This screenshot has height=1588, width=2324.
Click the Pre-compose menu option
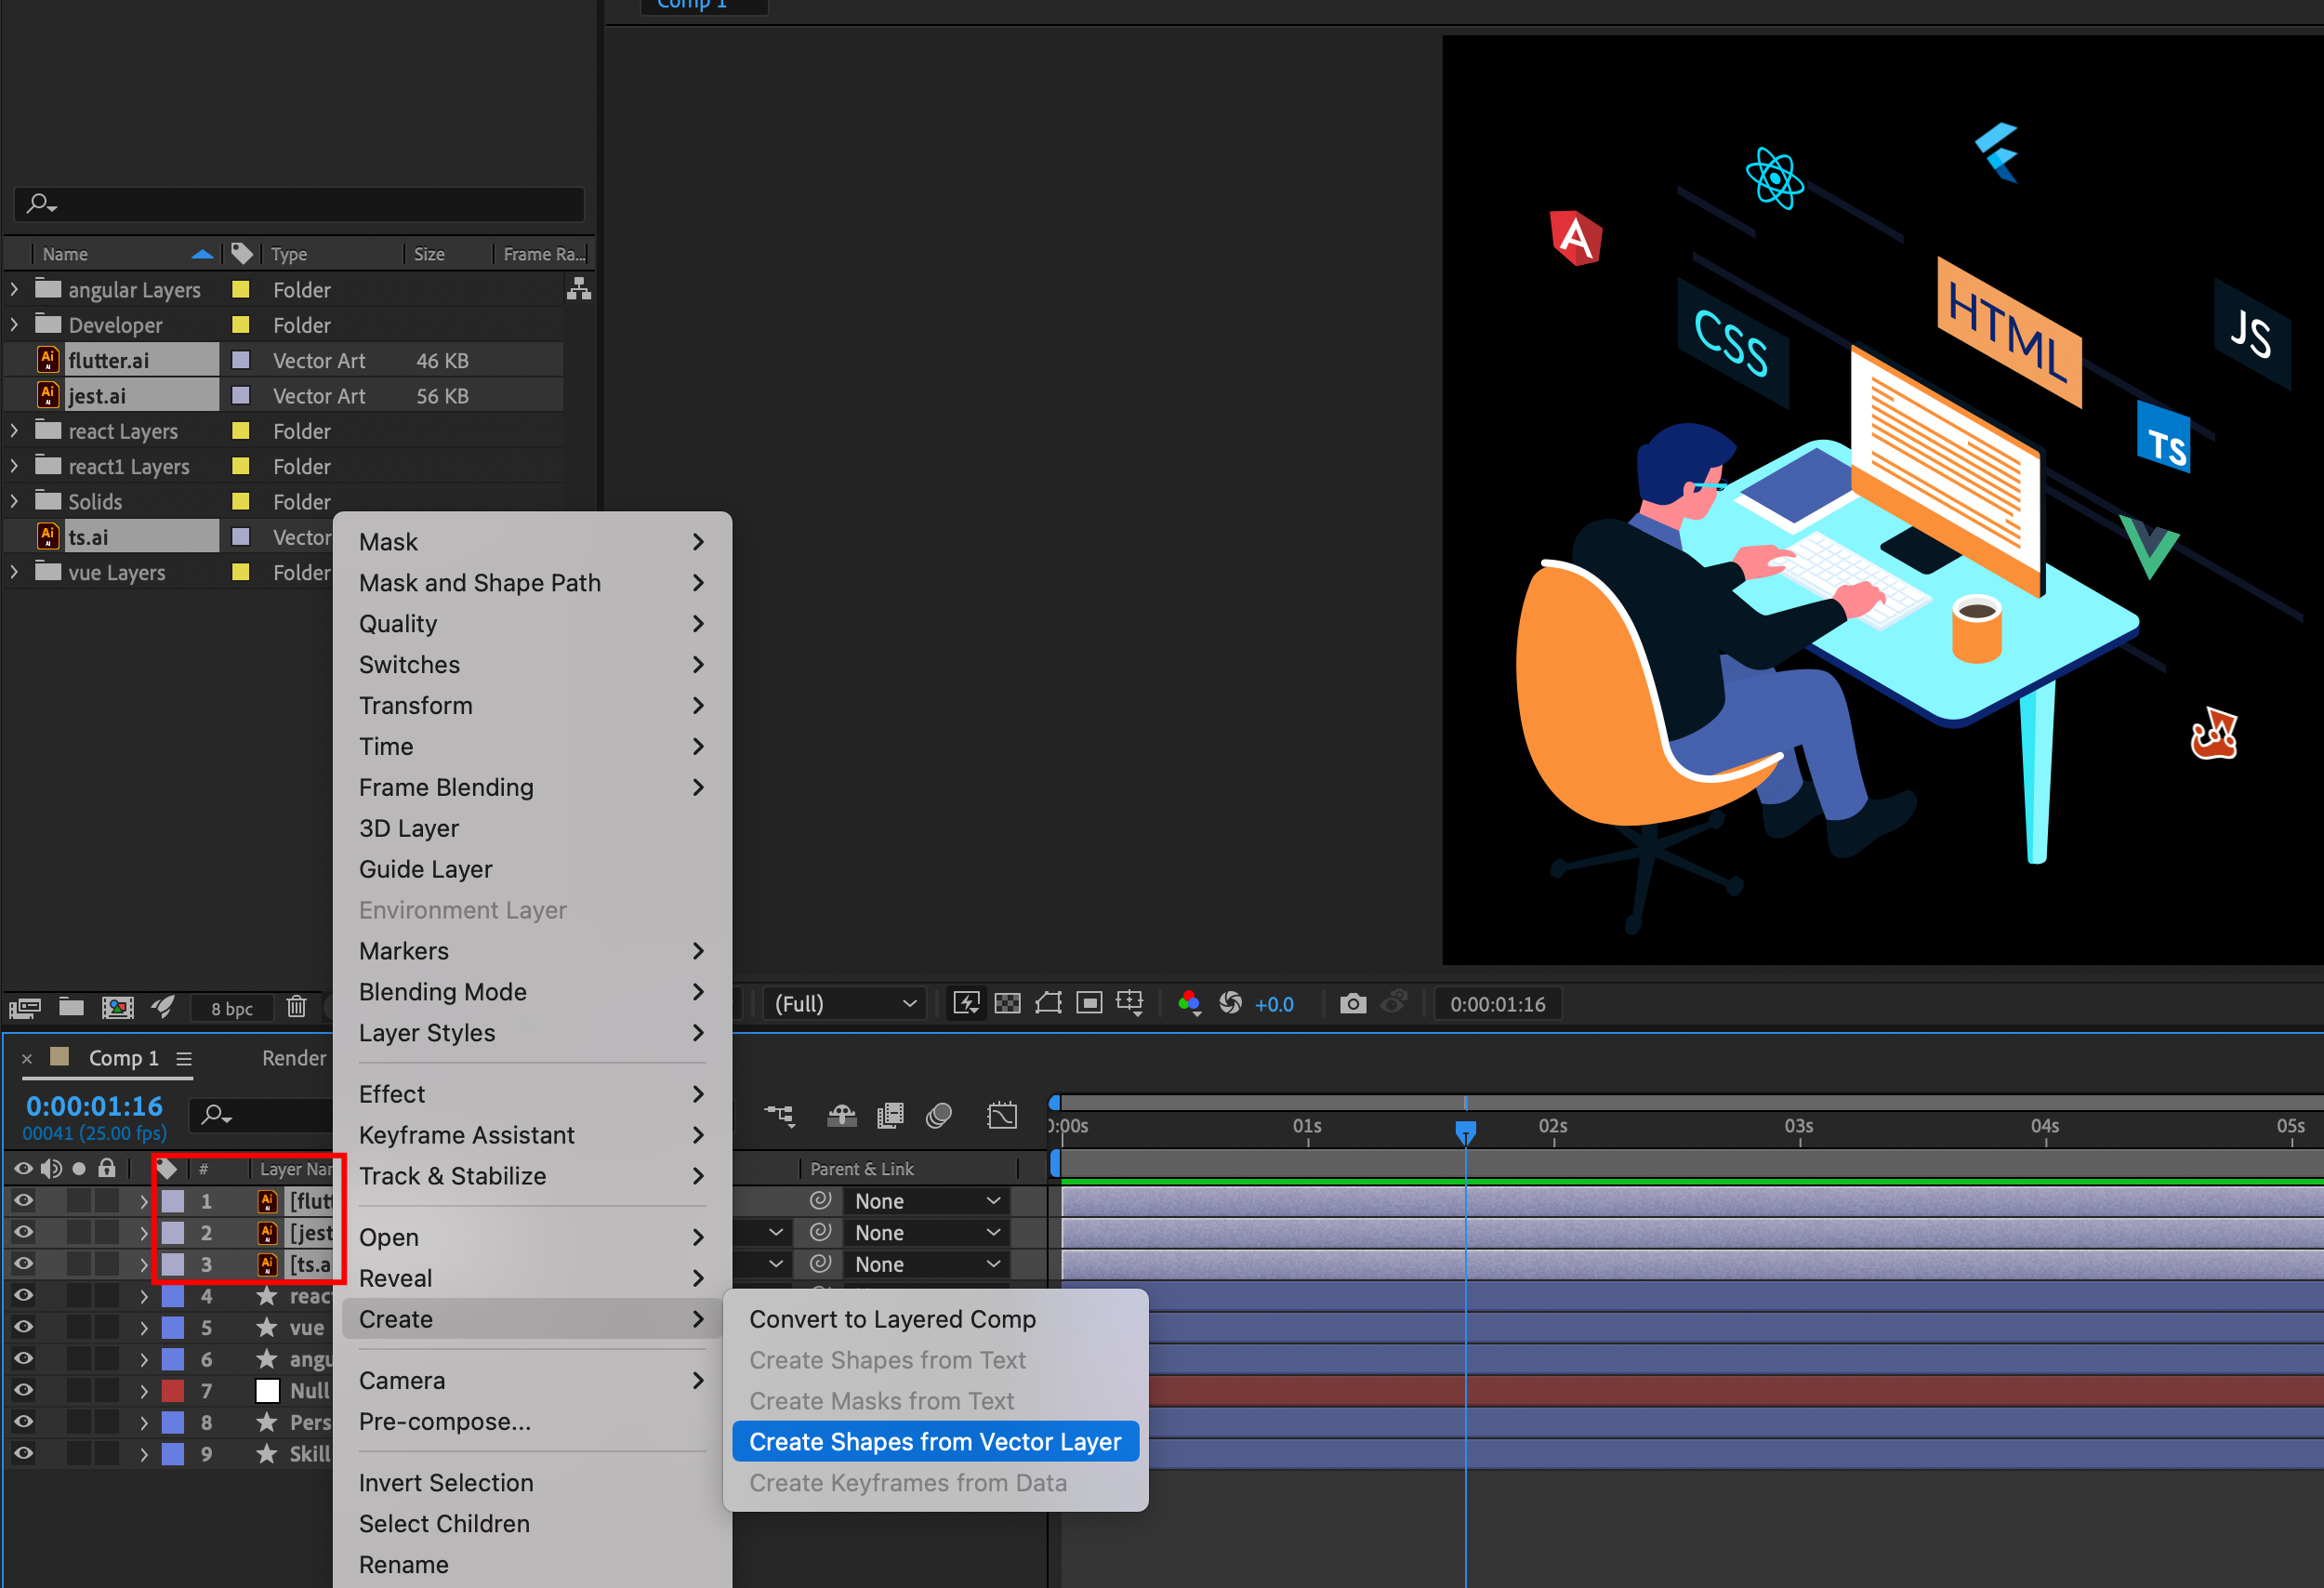445,1422
